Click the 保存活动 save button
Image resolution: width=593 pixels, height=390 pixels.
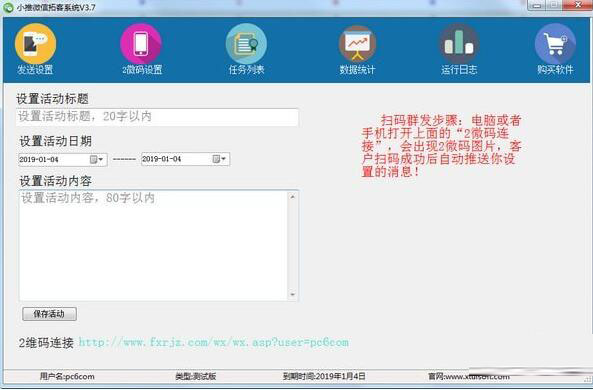[49, 314]
